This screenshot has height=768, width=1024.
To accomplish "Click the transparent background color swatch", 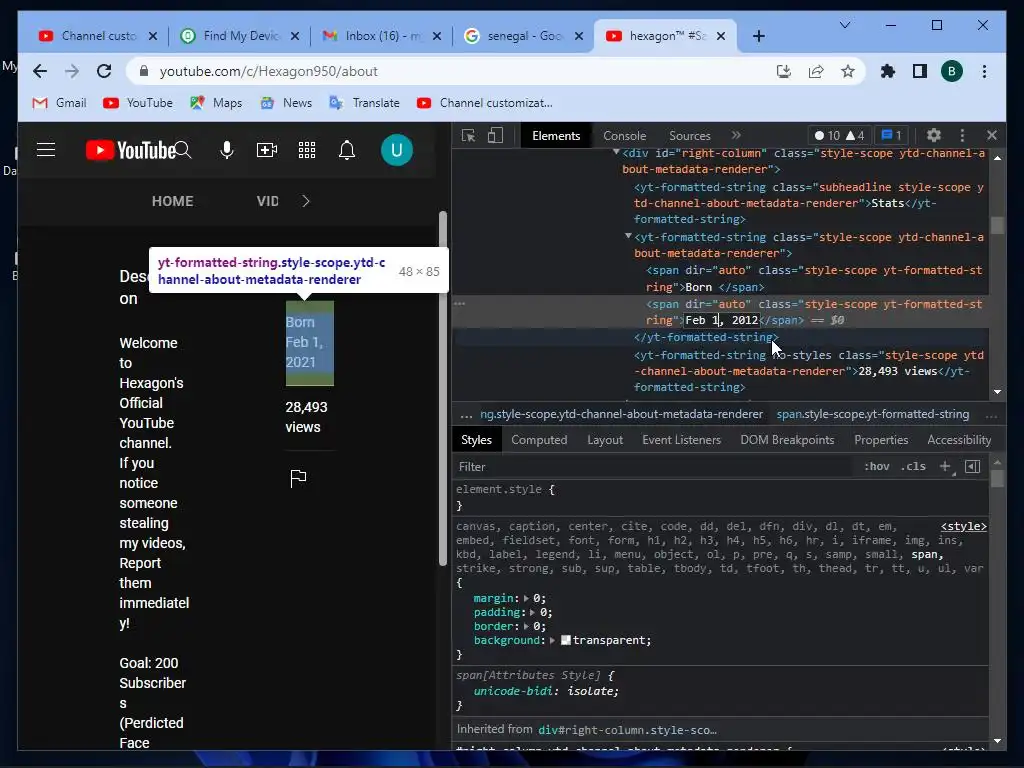I will click(566, 640).
